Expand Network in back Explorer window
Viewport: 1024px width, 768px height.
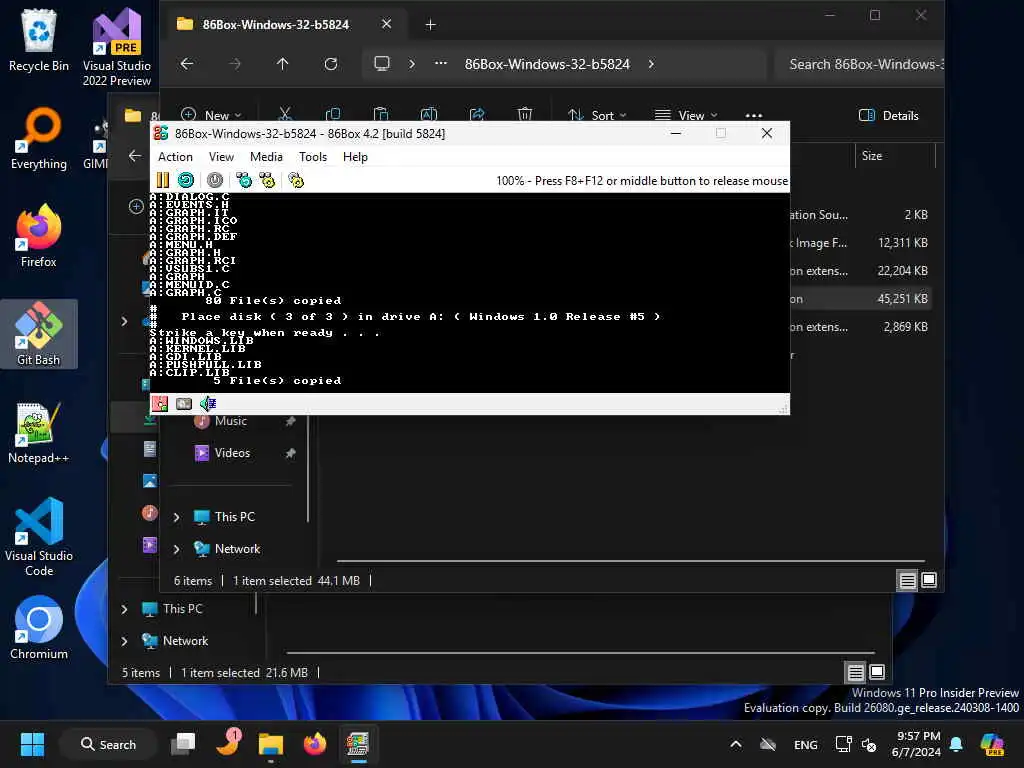click(x=124, y=641)
